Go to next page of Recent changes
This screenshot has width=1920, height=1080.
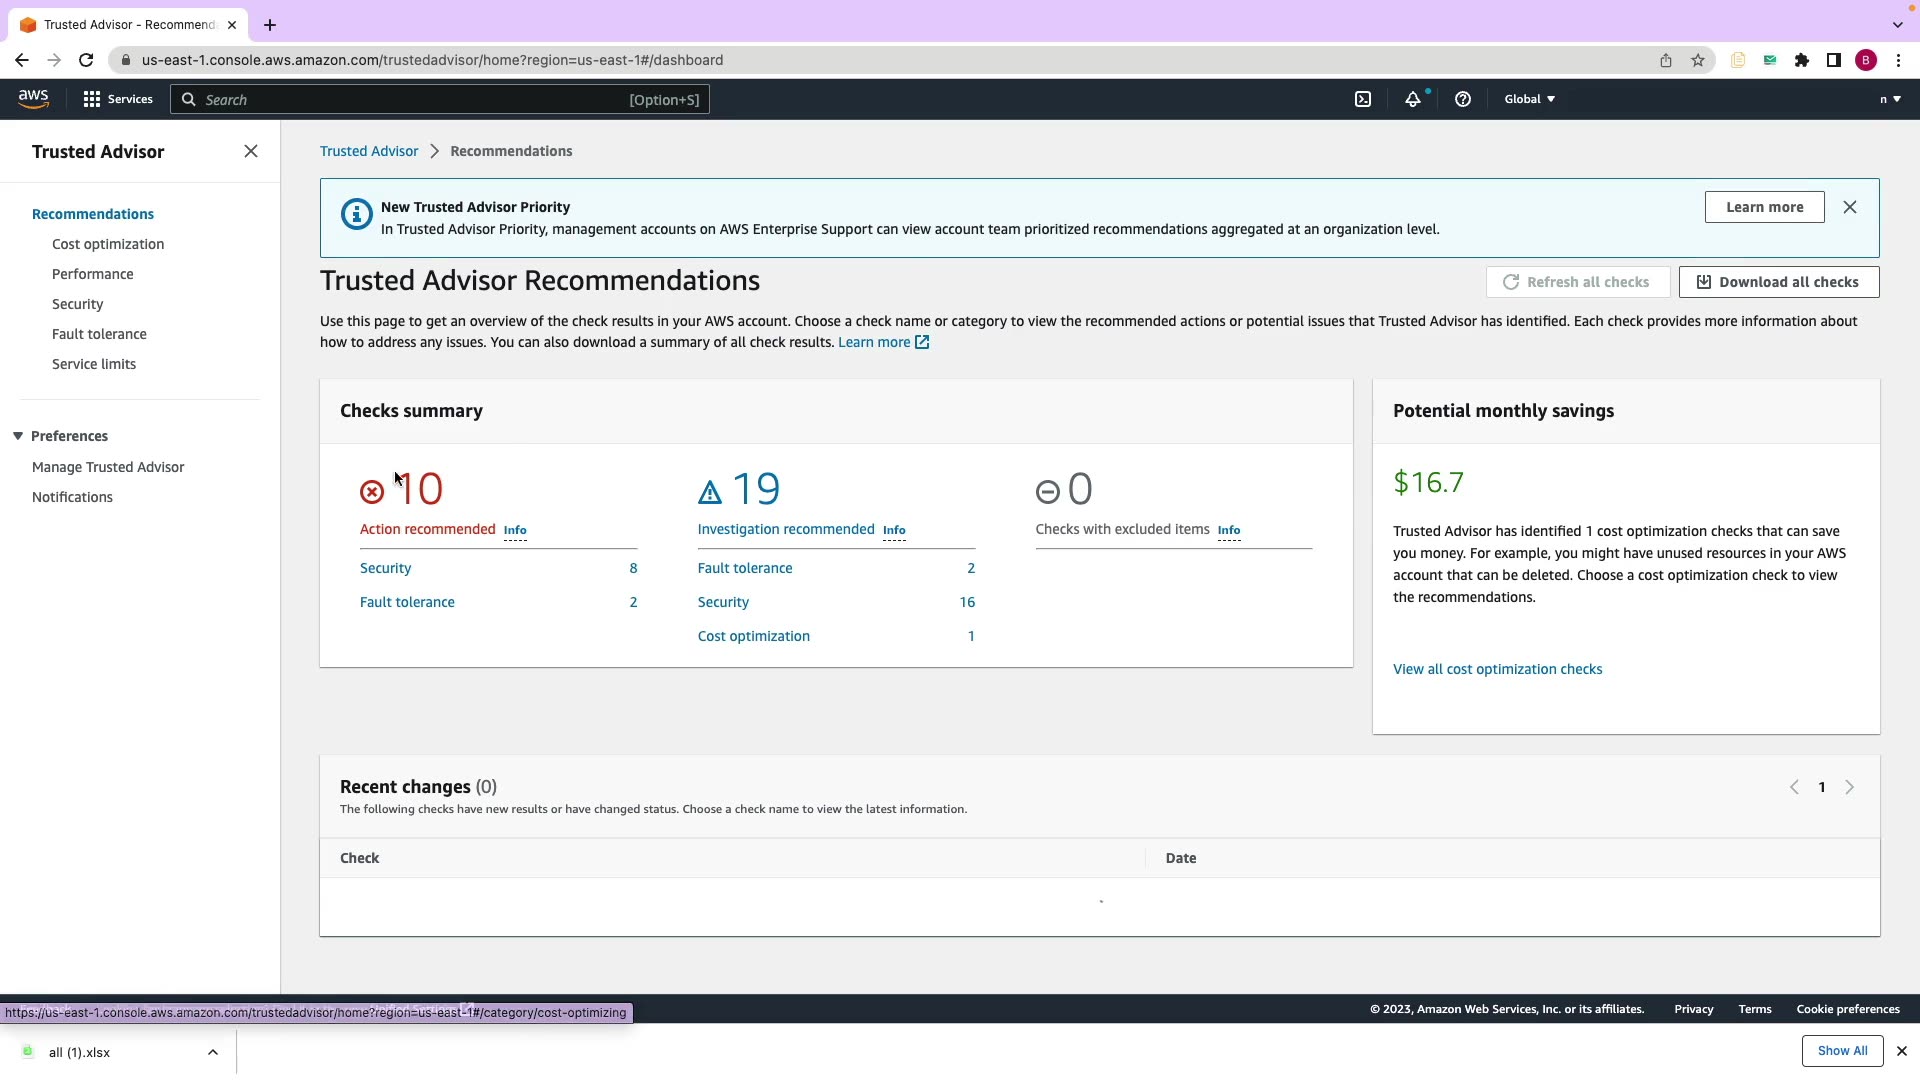pos(1849,787)
